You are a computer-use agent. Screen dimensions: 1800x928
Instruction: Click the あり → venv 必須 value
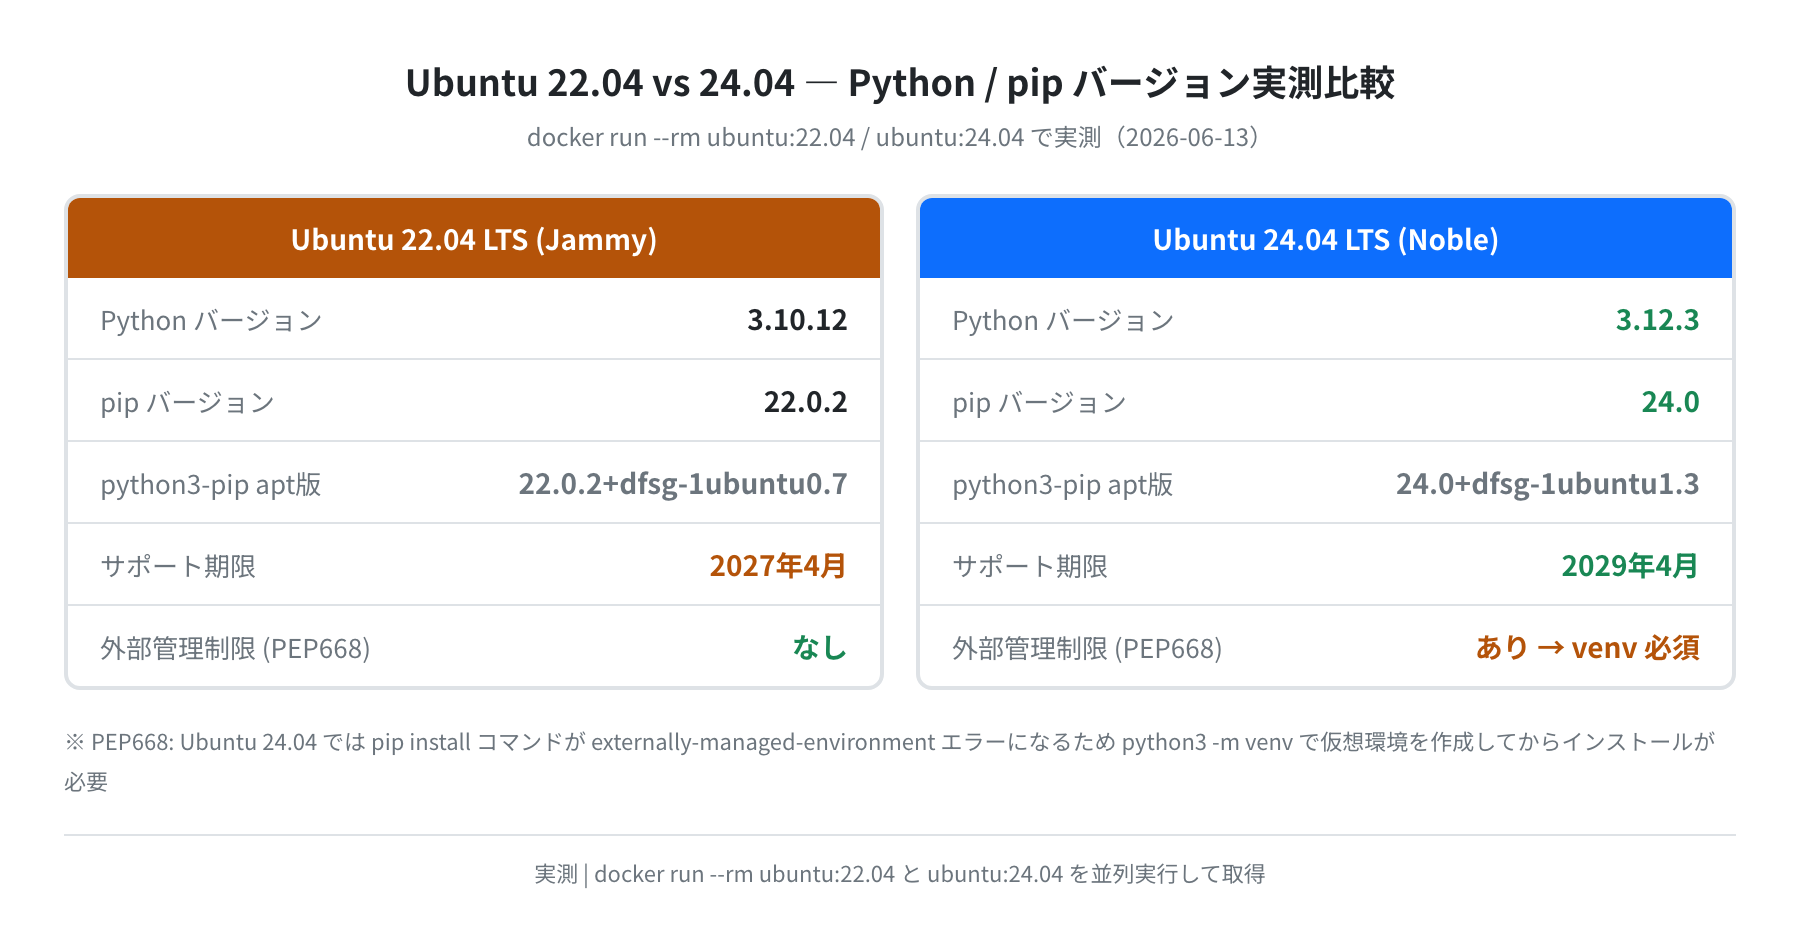pos(1588,648)
